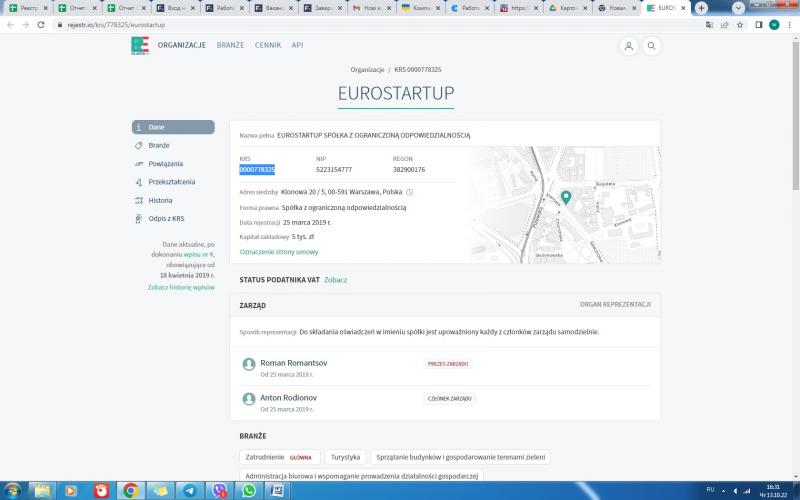Click the REGON value 382900176

[x=409, y=169]
